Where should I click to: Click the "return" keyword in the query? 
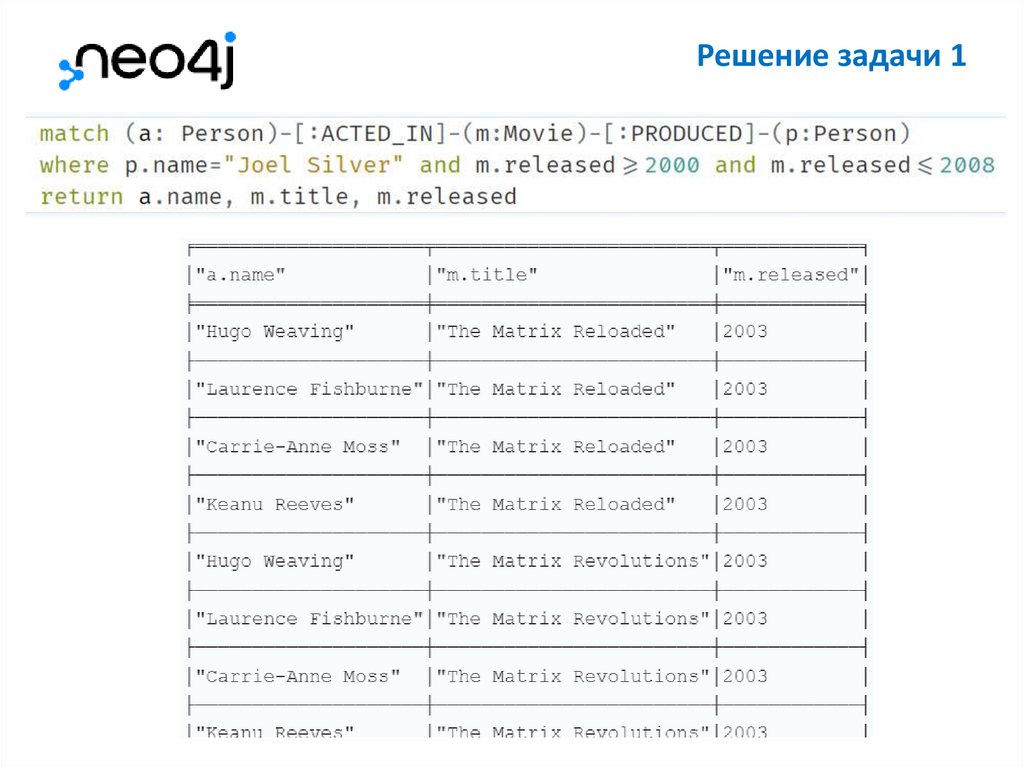(81, 197)
